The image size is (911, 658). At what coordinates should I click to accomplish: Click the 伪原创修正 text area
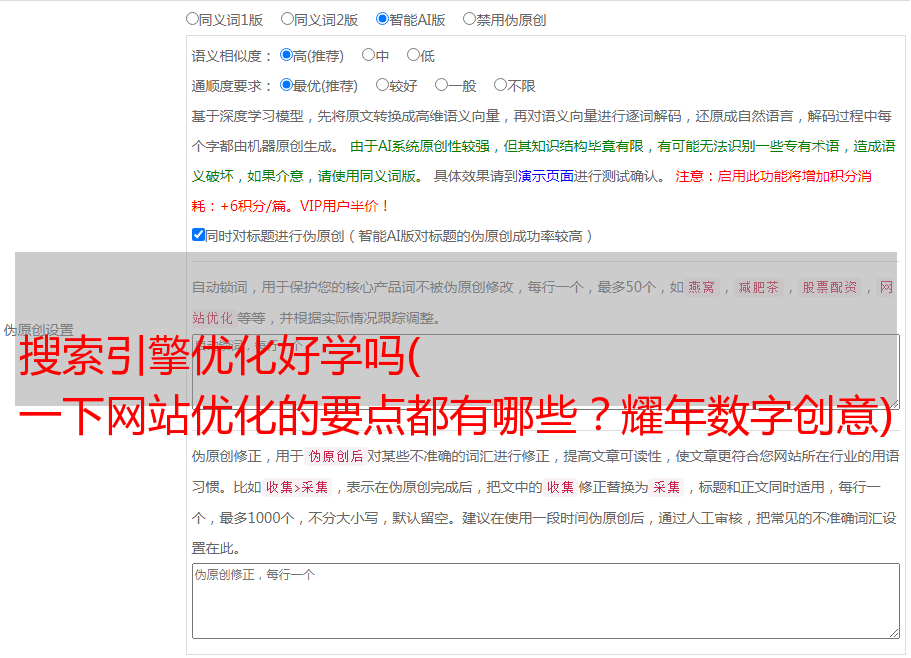[546, 601]
